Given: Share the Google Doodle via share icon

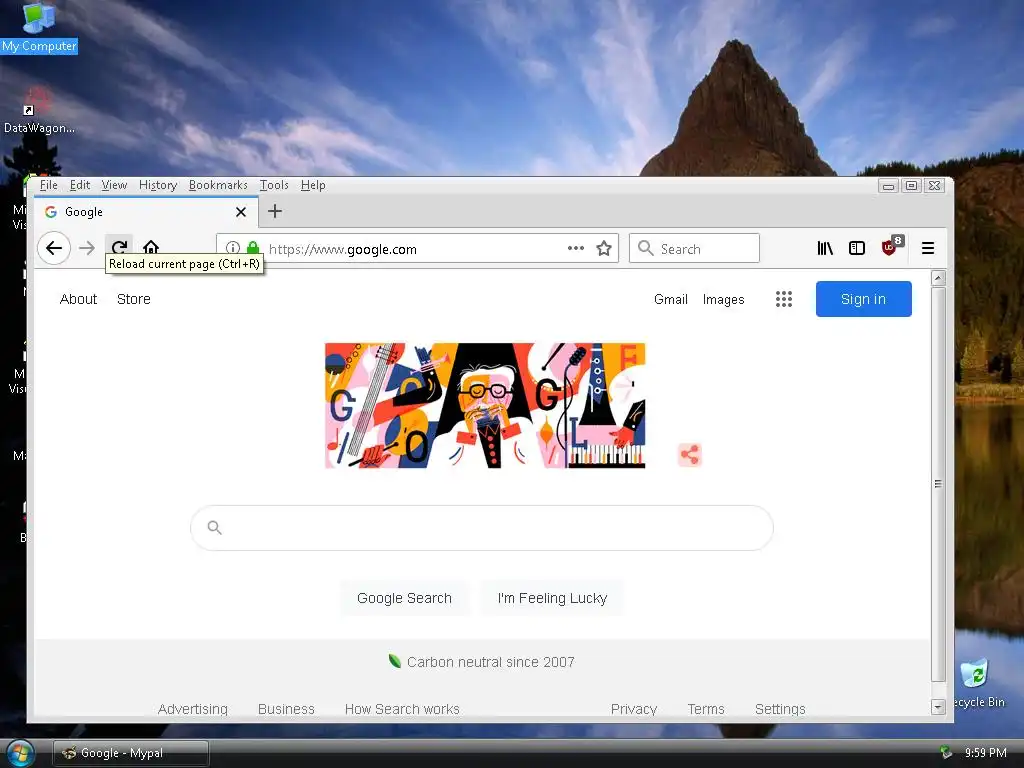Looking at the screenshot, I should 690,455.
